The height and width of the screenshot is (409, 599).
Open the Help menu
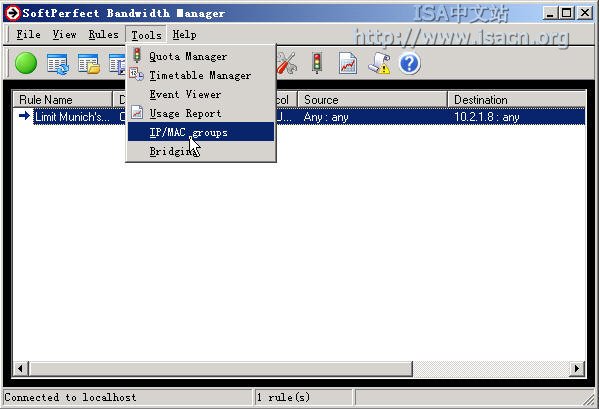tap(185, 35)
